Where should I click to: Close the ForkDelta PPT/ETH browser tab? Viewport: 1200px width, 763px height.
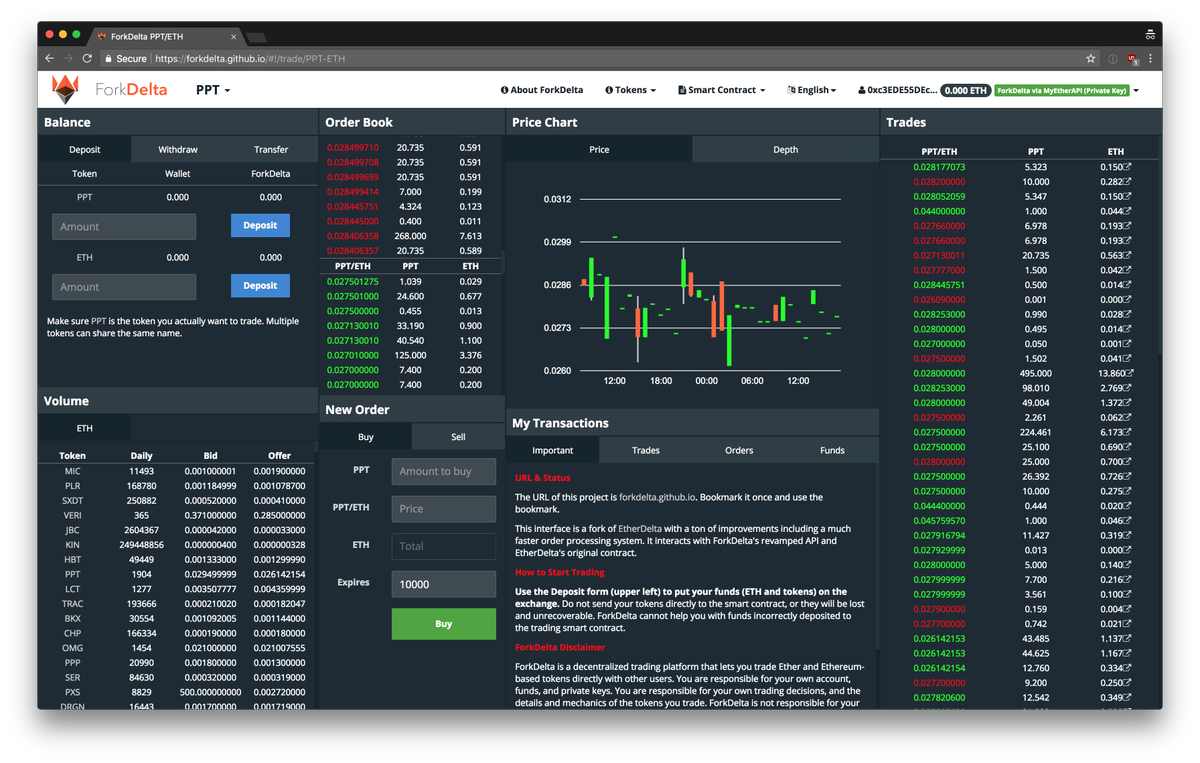point(234,36)
